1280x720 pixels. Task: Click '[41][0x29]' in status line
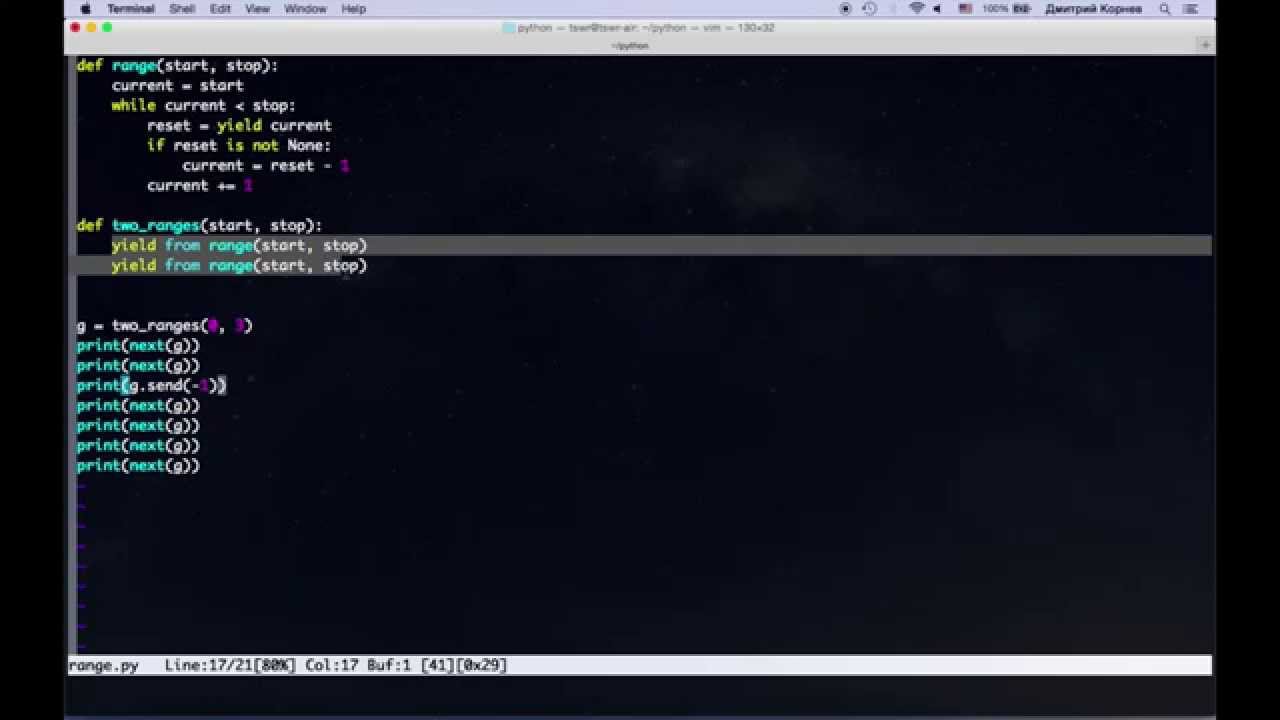pyautogui.click(x=464, y=665)
